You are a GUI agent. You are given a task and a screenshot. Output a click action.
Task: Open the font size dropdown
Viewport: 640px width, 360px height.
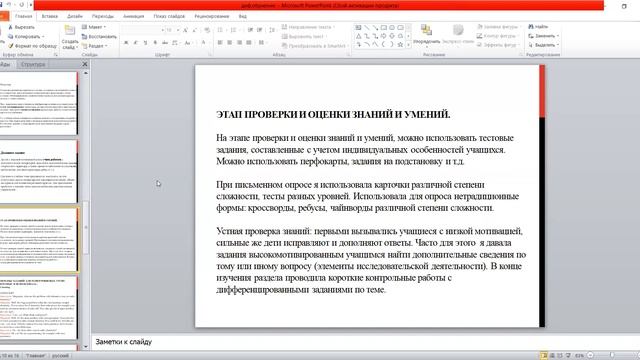click(x=178, y=30)
